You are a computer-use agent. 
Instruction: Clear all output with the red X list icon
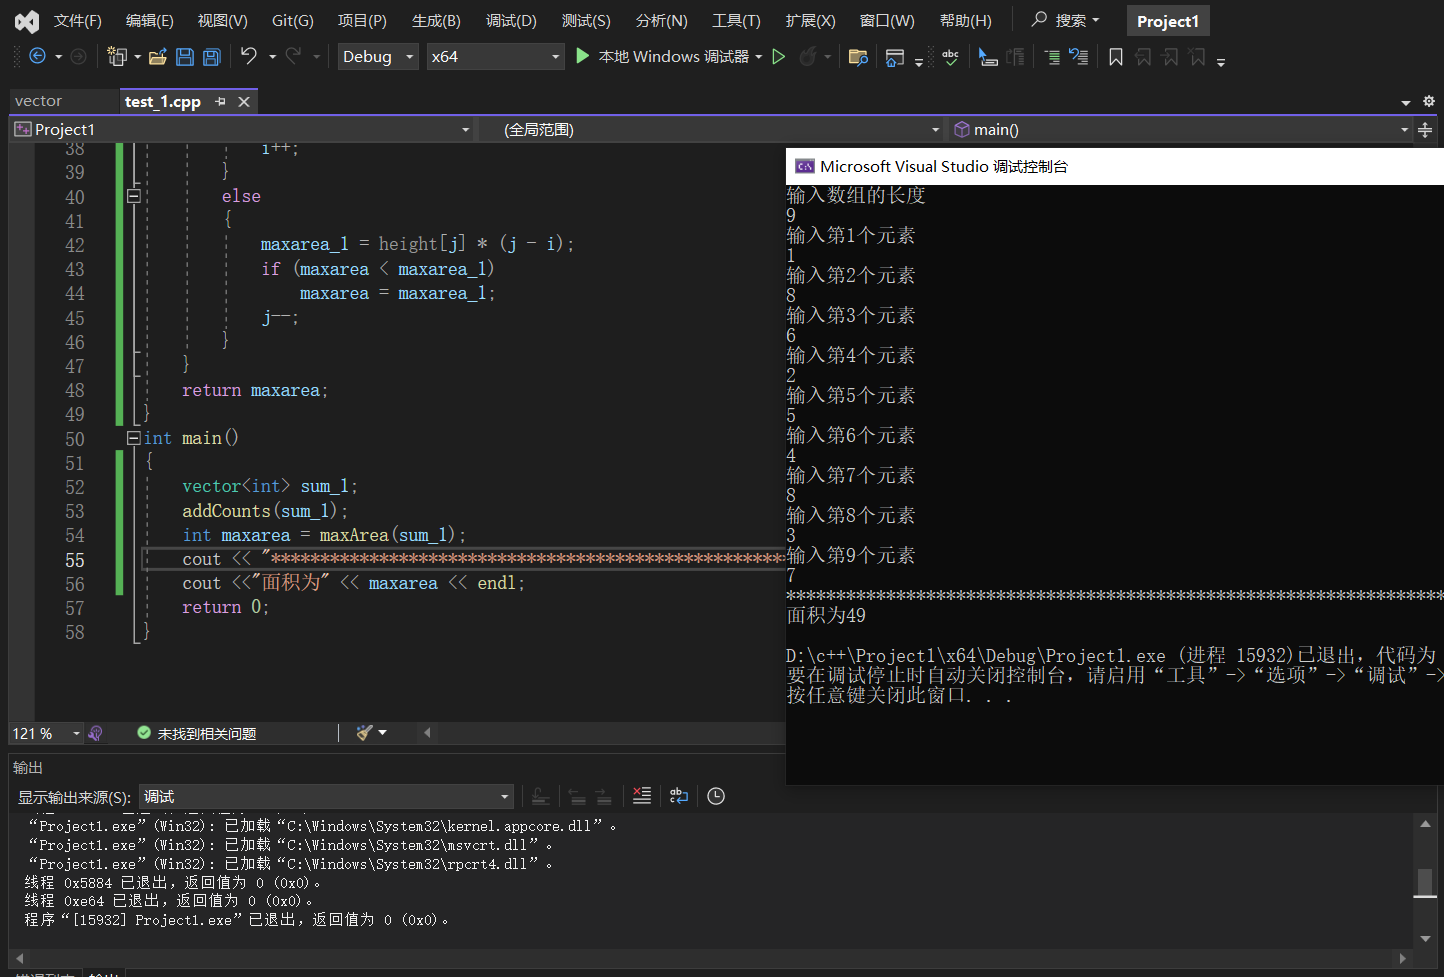[642, 796]
